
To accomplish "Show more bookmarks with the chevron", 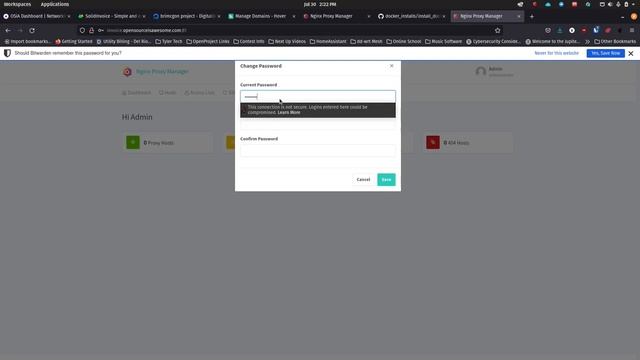I will point(587,41).
